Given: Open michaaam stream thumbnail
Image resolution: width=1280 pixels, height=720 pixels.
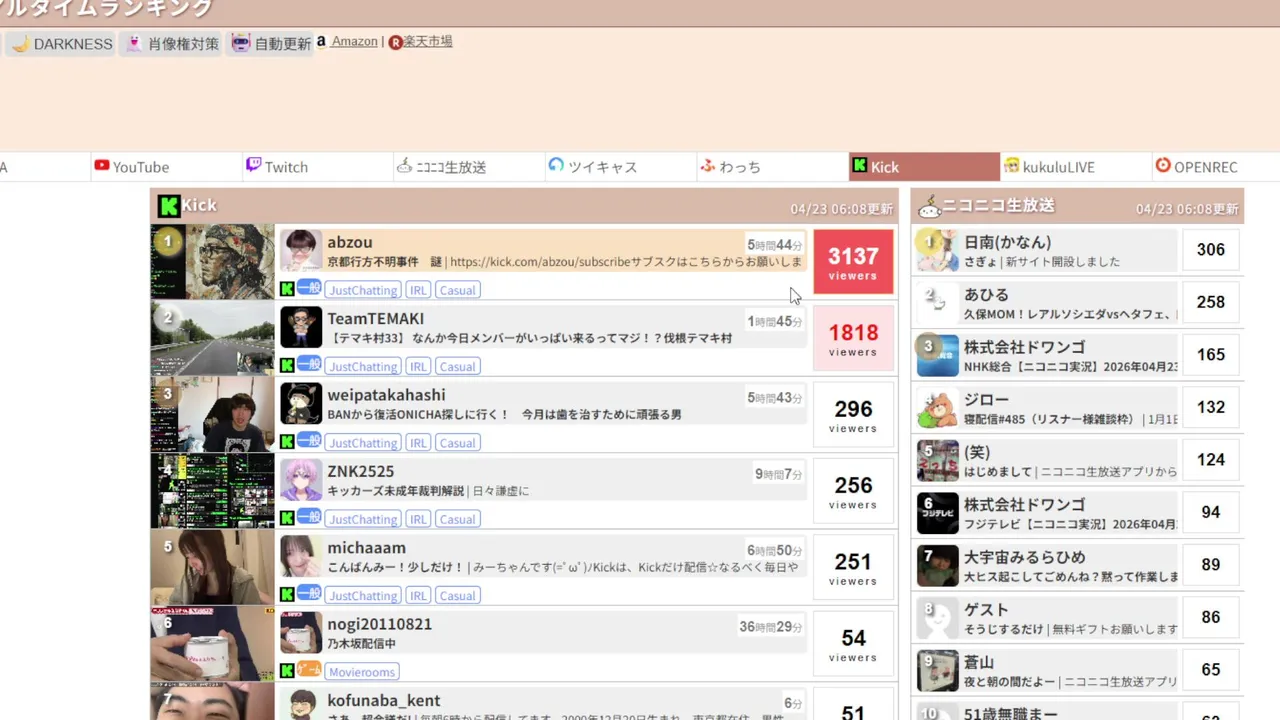Looking at the screenshot, I should (212, 568).
